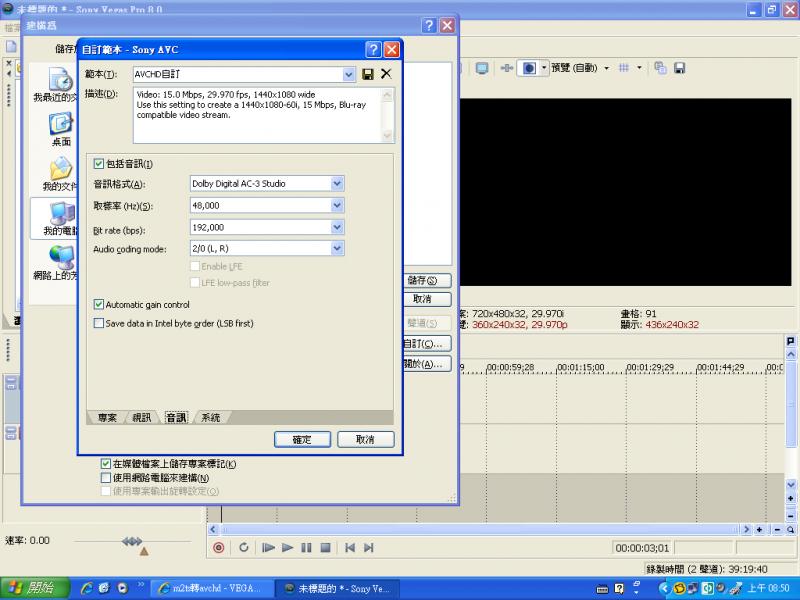800x600 pixels.
Task: Enable Save data in Intel byte order
Action: click(x=99, y=323)
